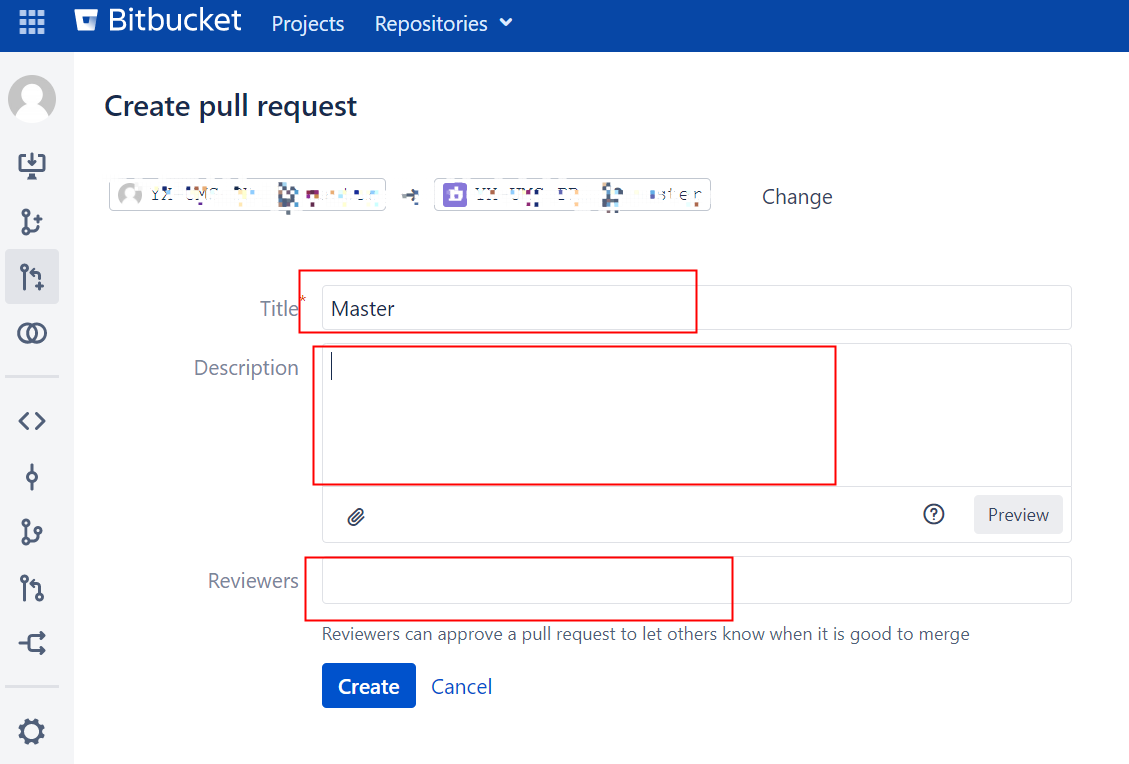This screenshot has width=1129, height=764.
Task: Open the source branch selector
Action: 246,194
